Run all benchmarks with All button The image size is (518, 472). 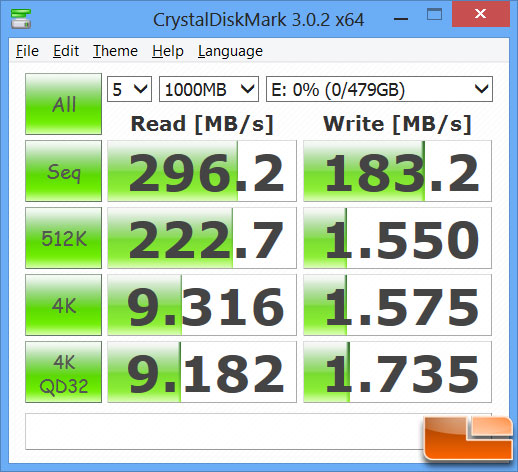click(63, 104)
